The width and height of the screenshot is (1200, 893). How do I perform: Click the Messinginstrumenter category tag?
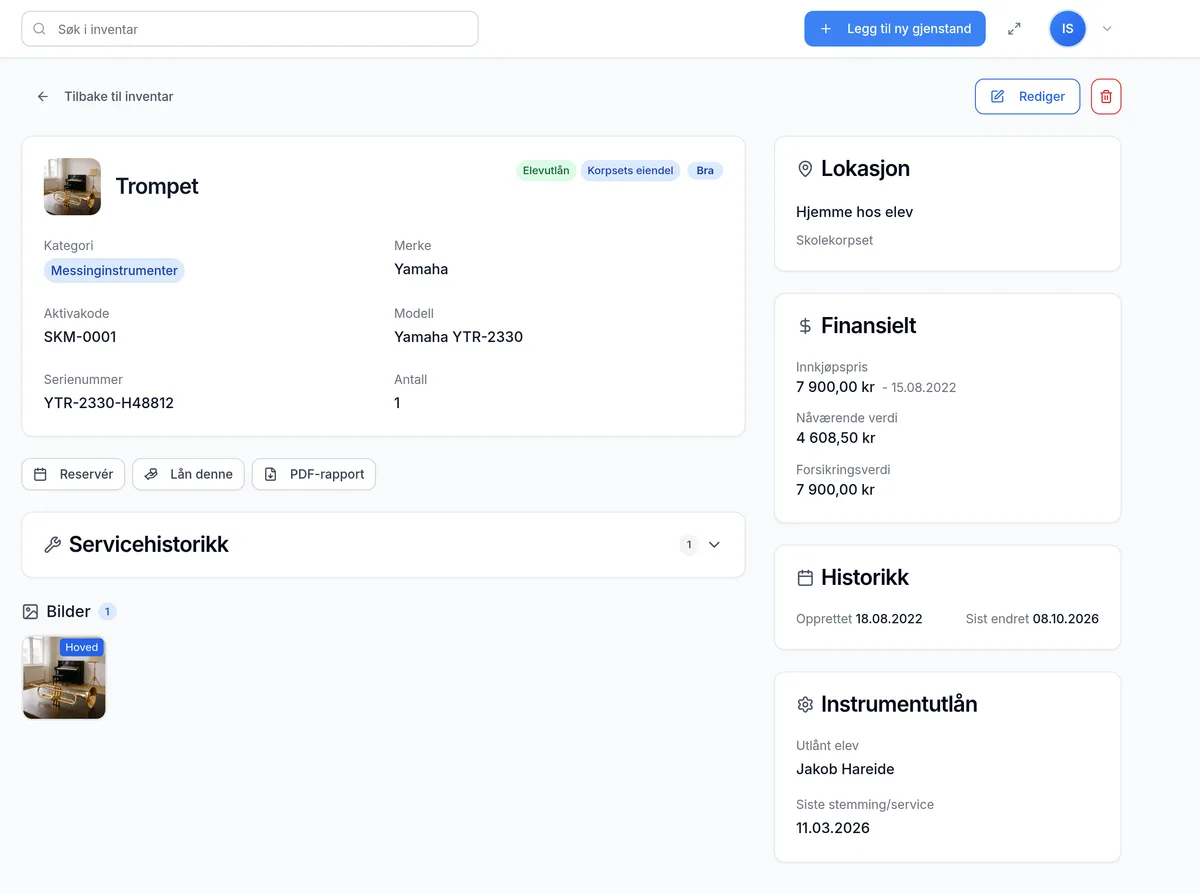click(114, 271)
